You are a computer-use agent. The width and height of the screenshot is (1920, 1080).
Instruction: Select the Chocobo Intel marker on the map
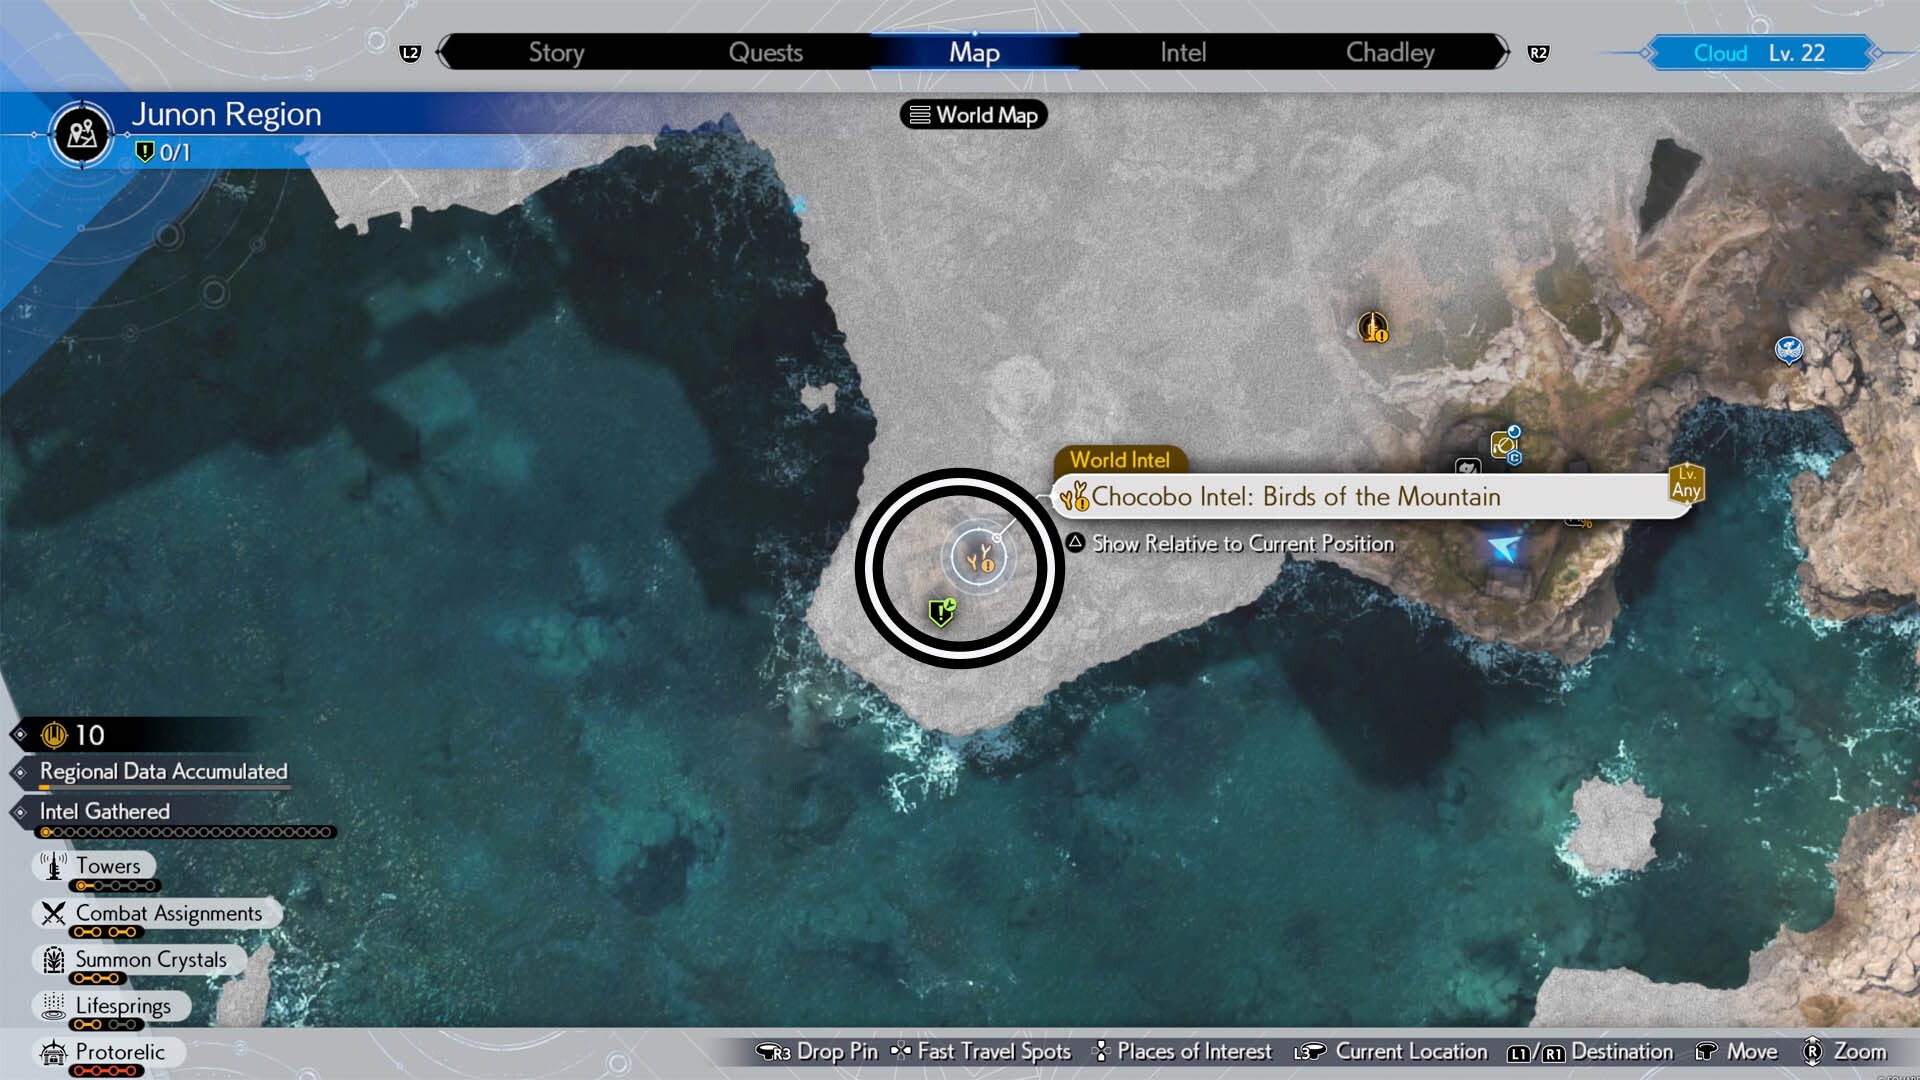point(979,558)
